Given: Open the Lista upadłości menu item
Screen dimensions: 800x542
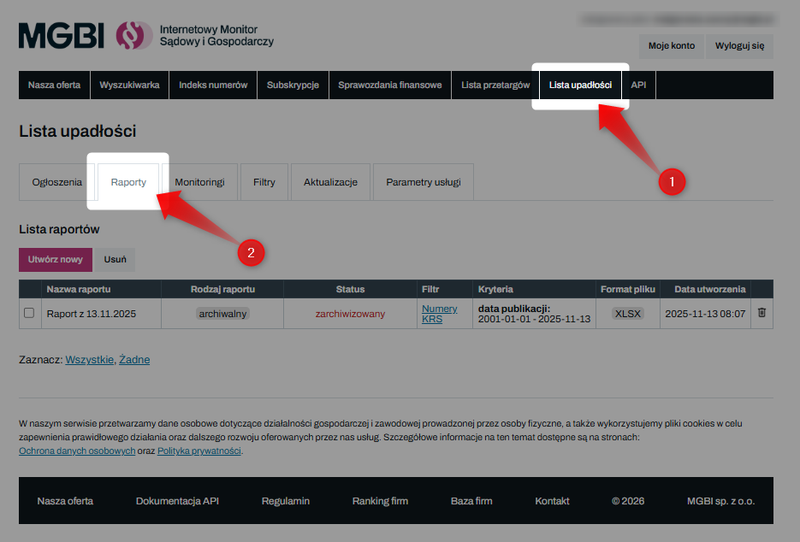Looking at the screenshot, I should click(580, 85).
